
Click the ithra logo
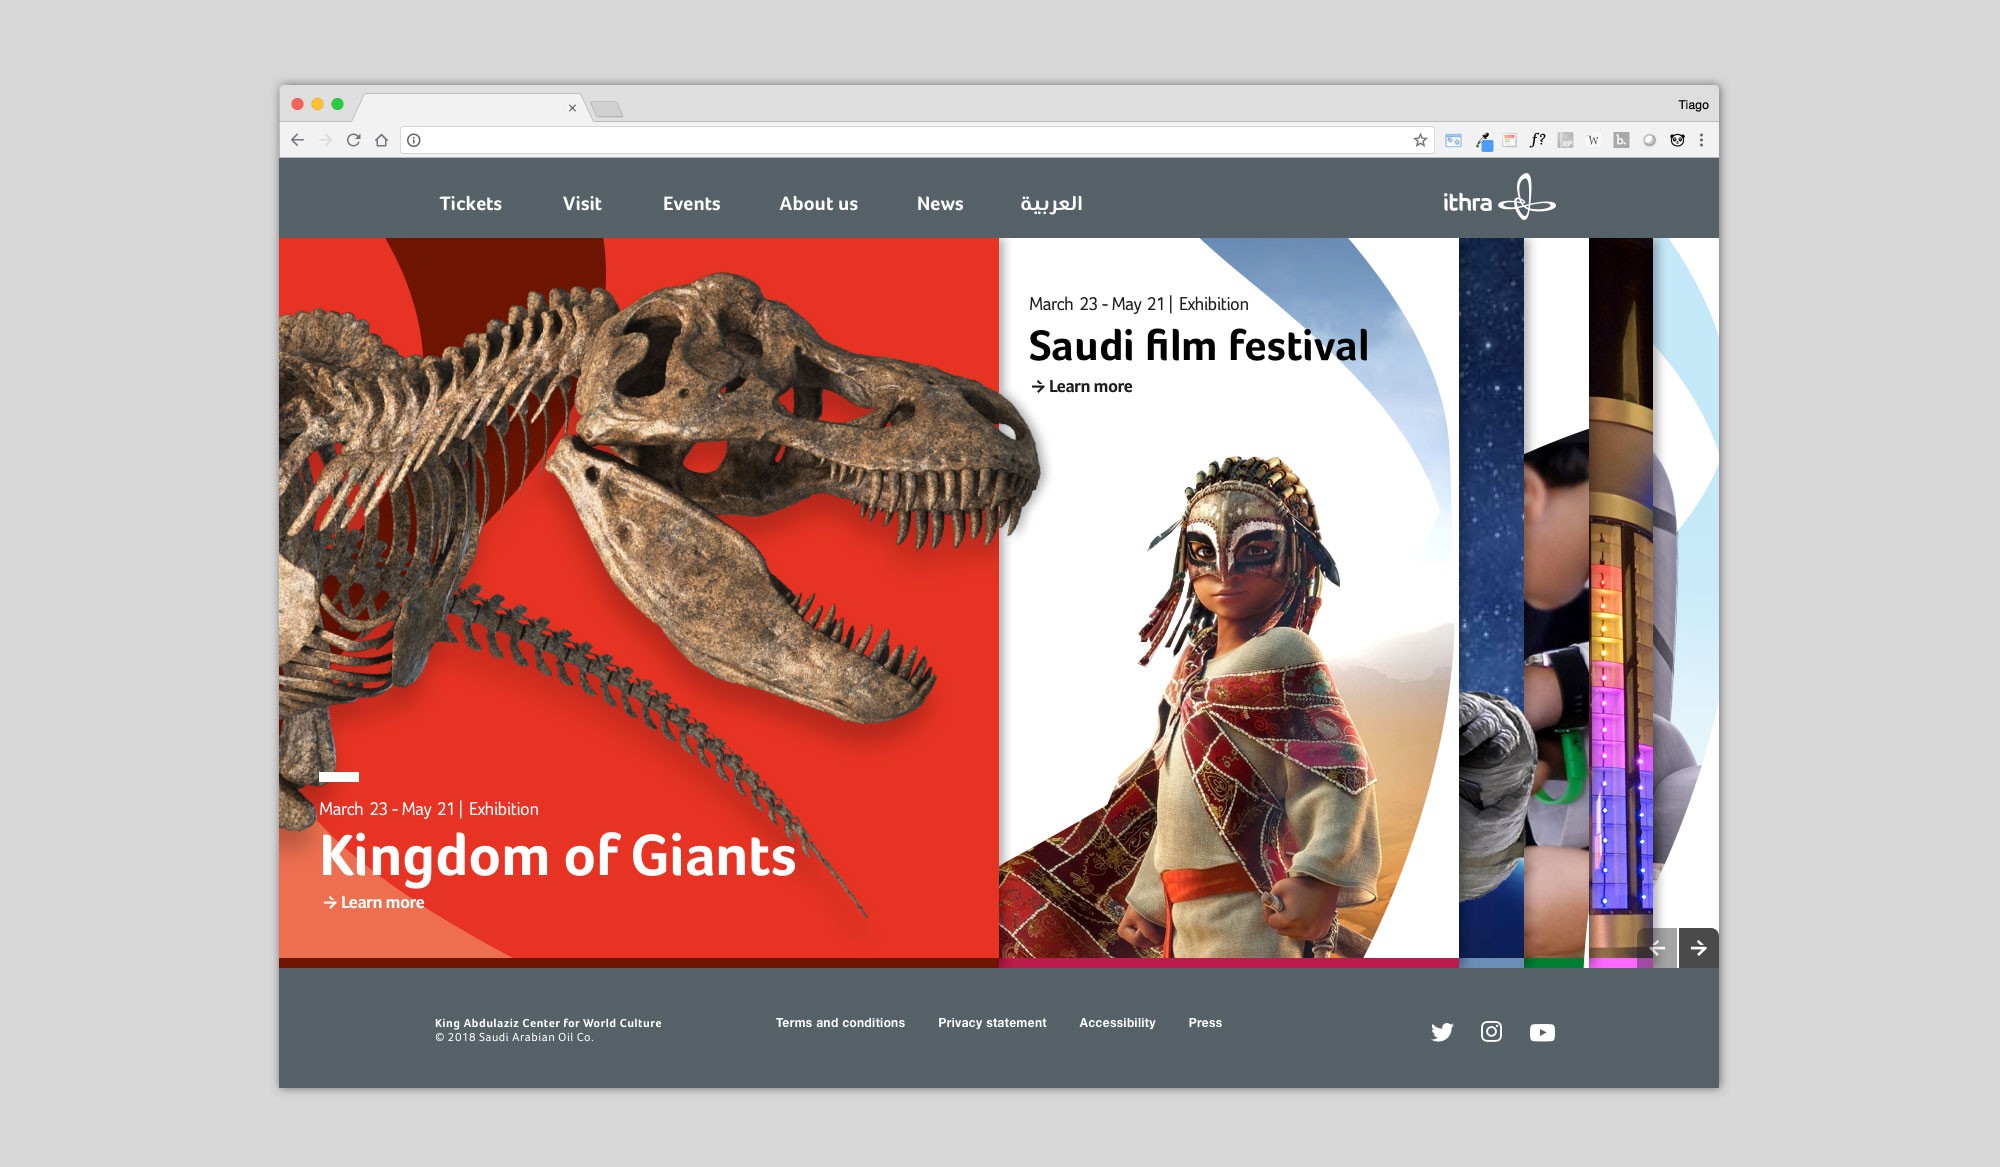tap(1498, 198)
